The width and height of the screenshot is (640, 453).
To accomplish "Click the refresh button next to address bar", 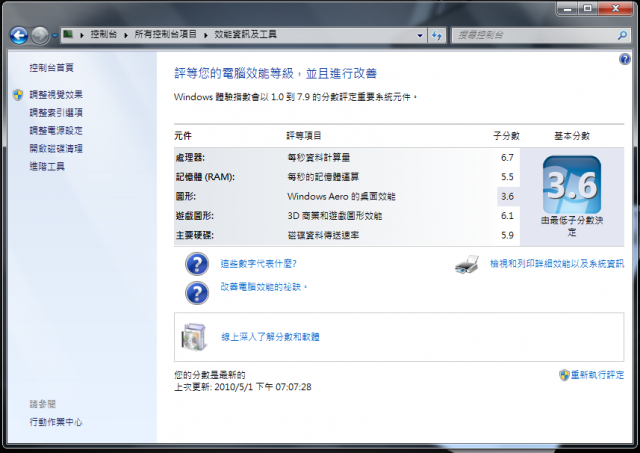I will (x=437, y=36).
